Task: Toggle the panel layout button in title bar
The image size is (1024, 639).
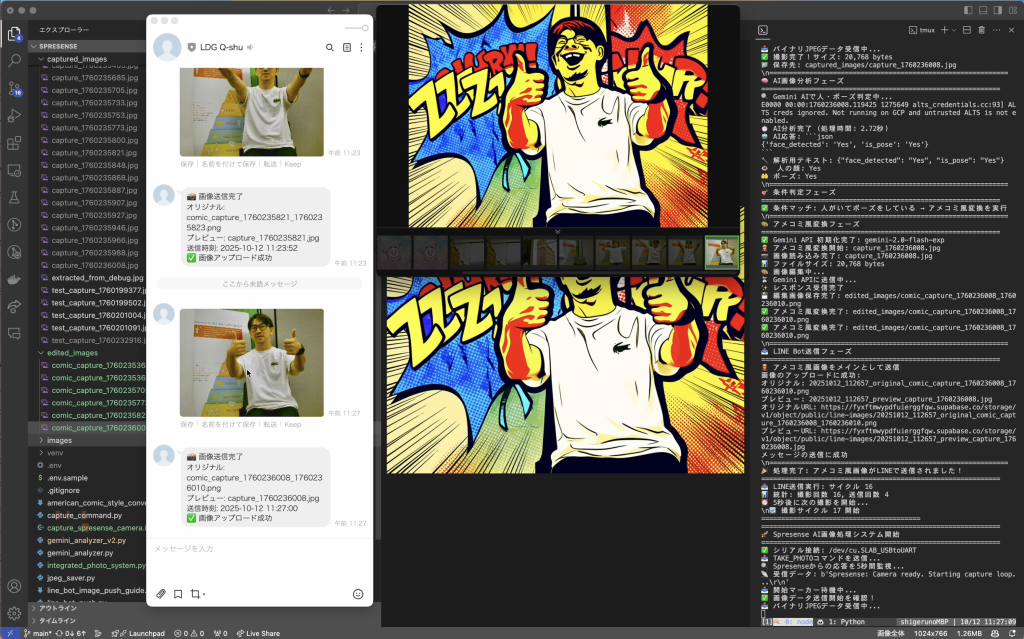Action: click(984, 9)
